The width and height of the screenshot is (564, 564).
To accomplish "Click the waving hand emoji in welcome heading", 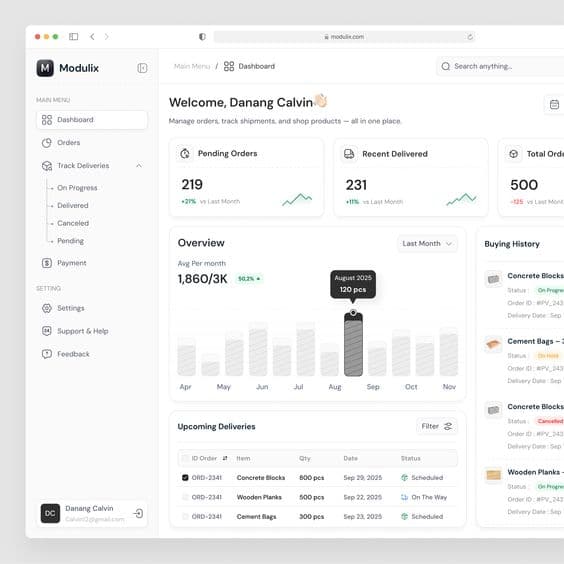I will [321, 101].
